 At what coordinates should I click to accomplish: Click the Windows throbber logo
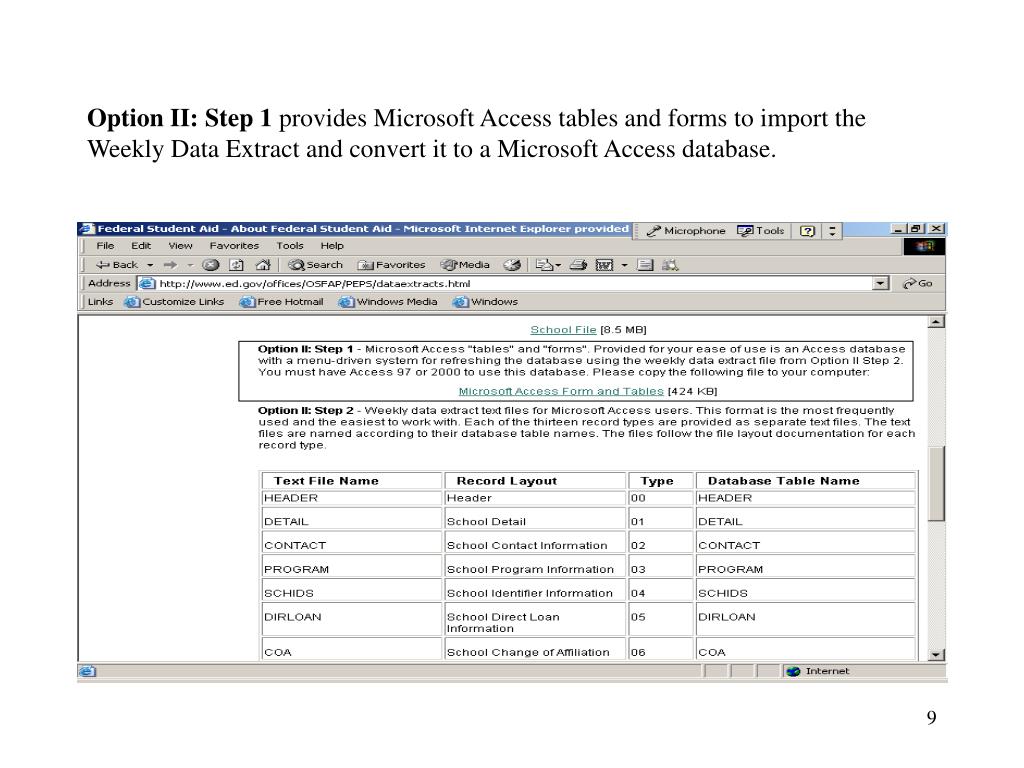coord(924,246)
